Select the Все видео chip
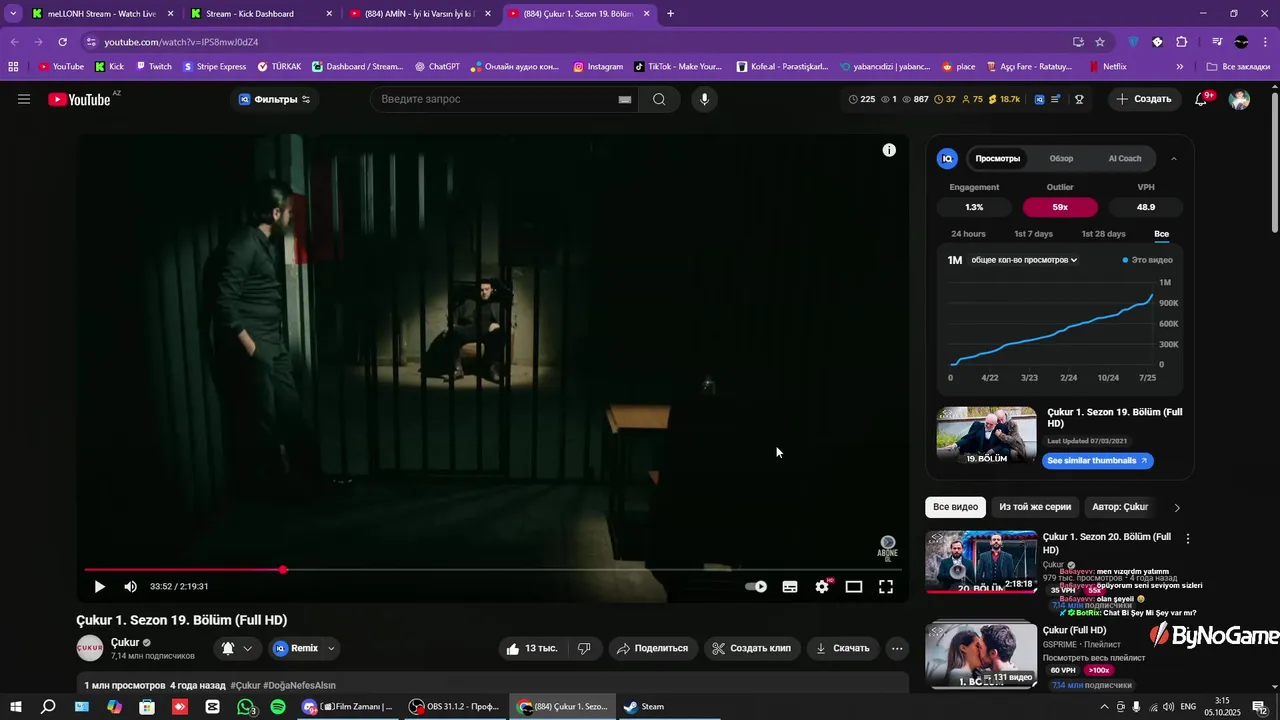The height and width of the screenshot is (720, 1280). [x=955, y=507]
